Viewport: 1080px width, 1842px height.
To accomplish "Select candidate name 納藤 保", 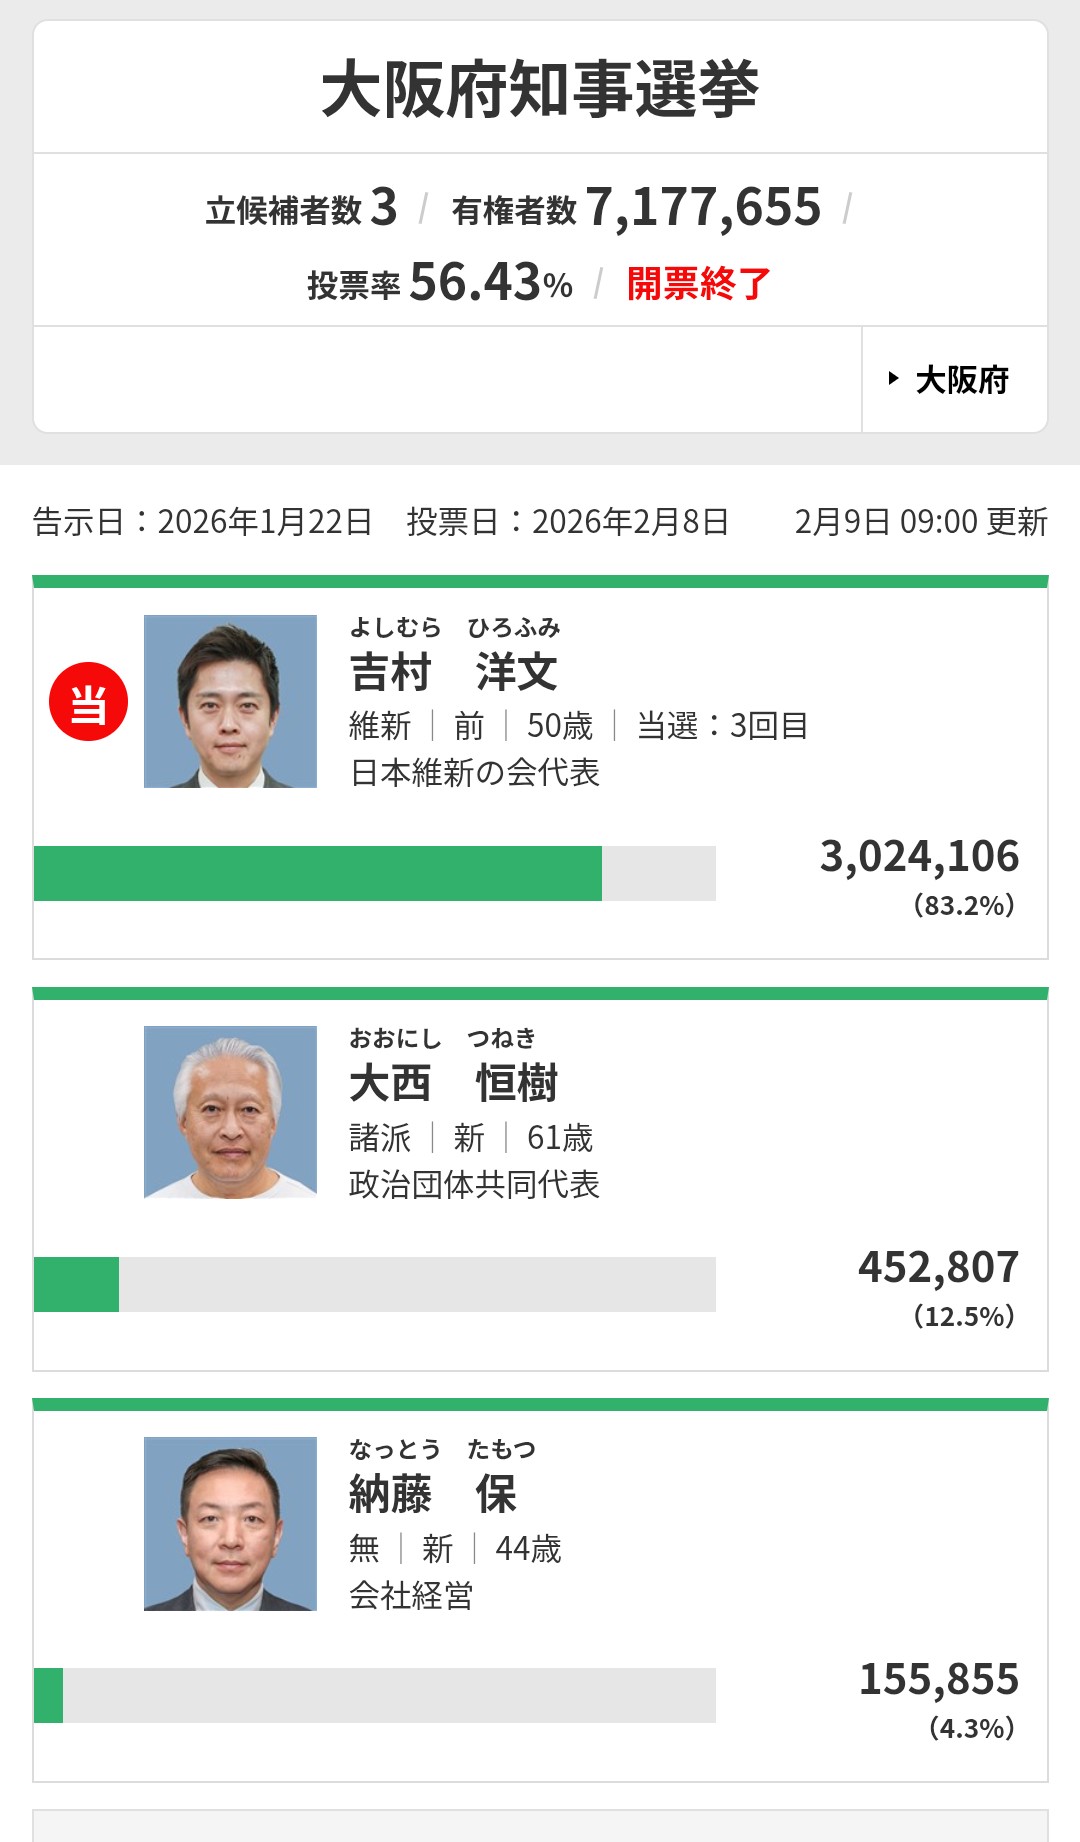I will point(432,1494).
